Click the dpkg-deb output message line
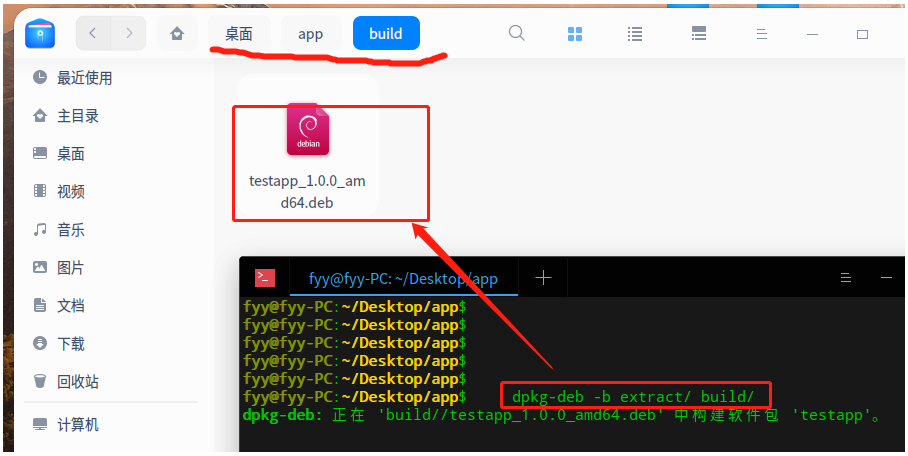The height and width of the screenshot is (456, 908). [x=562, y=415]
